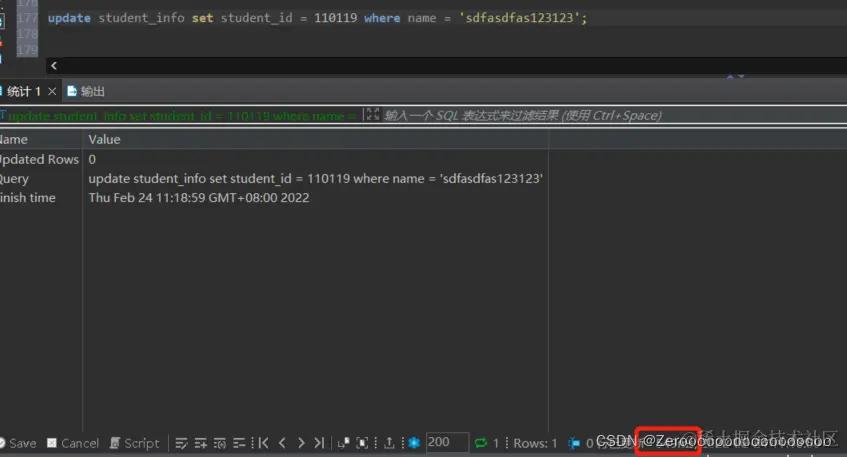Click the Cancel button in results toolbar
The height and width of the screenshot is (457, 847).
point(73,443)
